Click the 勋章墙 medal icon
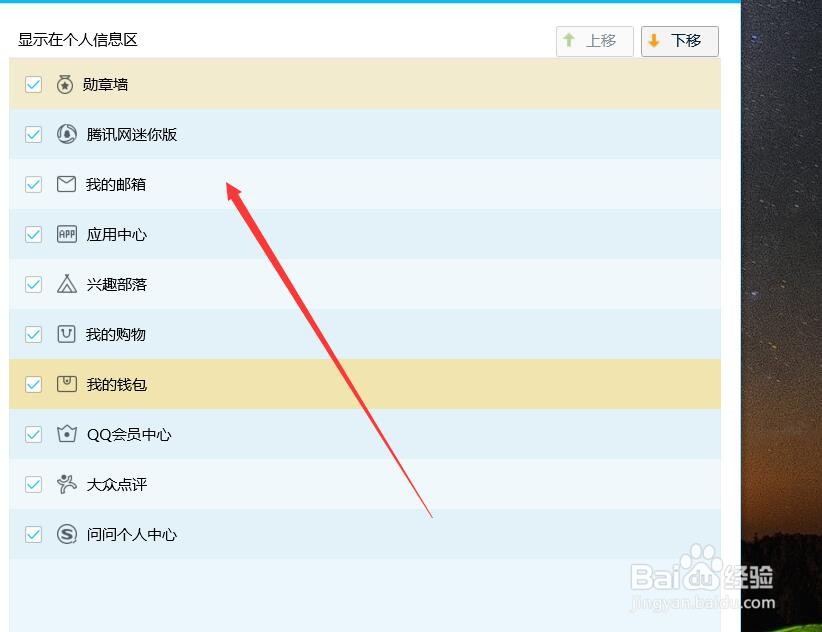The image size is (822, 632). click(65, 84)
